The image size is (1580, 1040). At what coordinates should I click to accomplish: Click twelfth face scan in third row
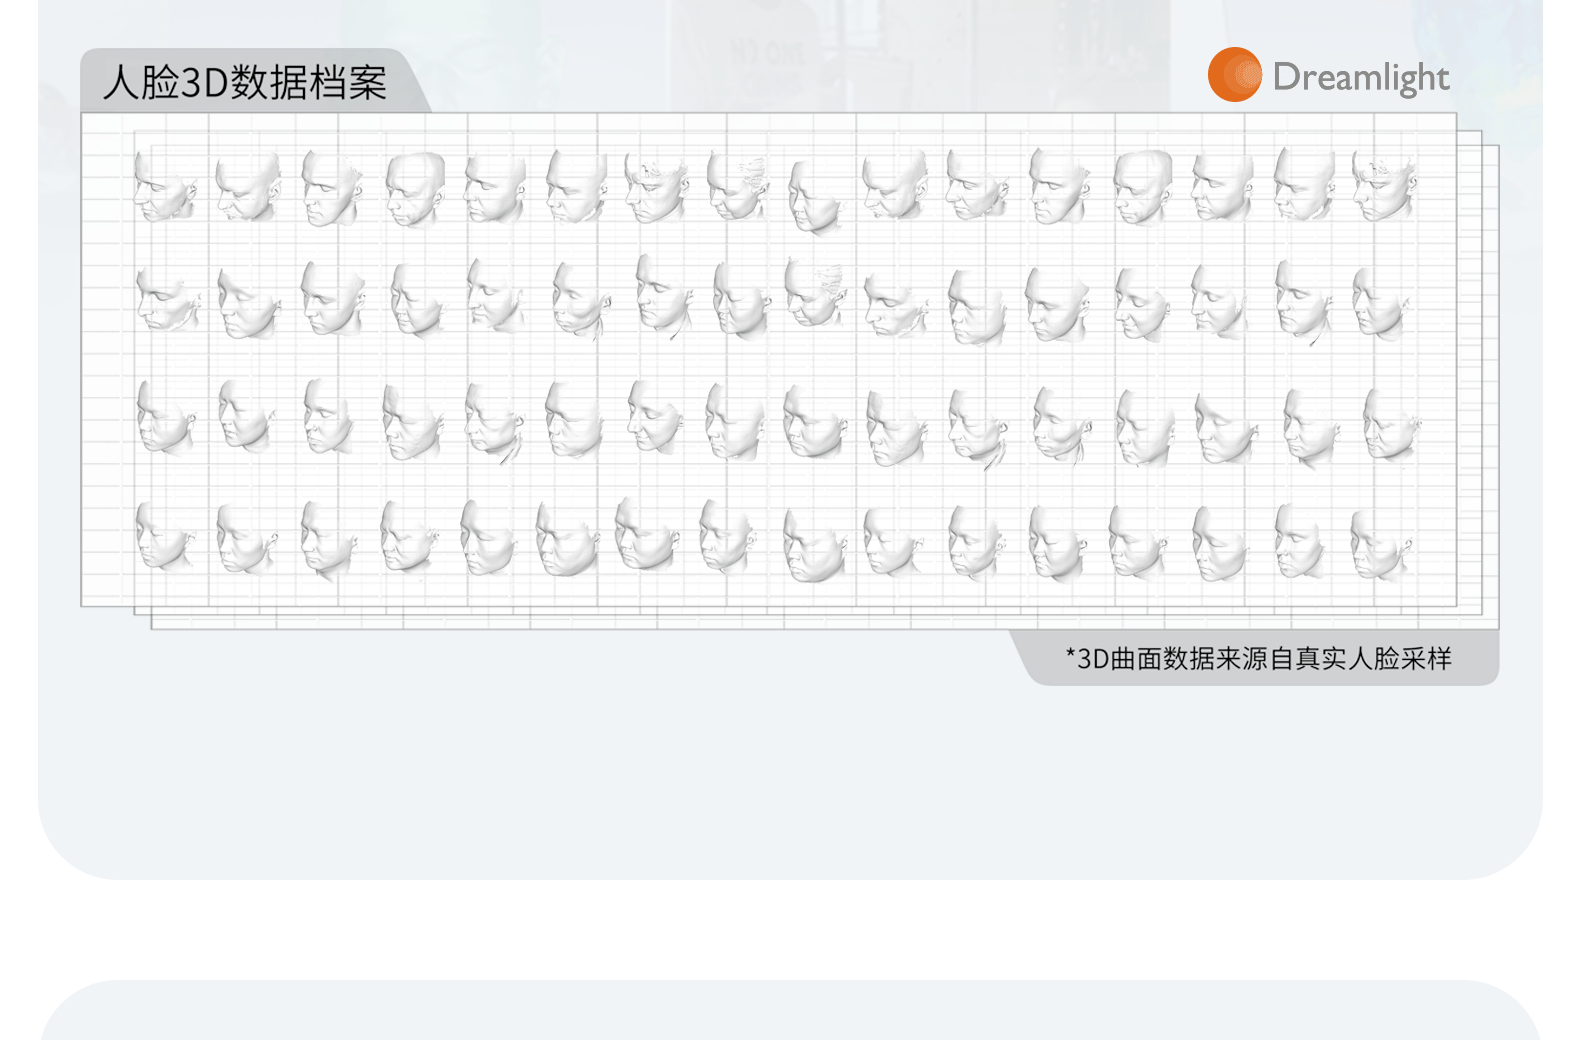click(1062, 426)
